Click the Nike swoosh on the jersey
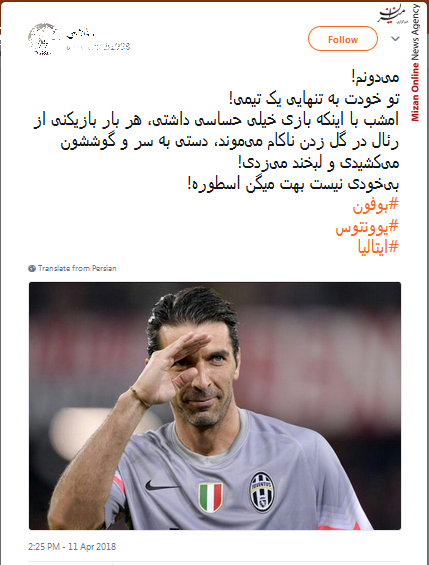The height and width of the screenshot is (565, 429). click(161, 485)
